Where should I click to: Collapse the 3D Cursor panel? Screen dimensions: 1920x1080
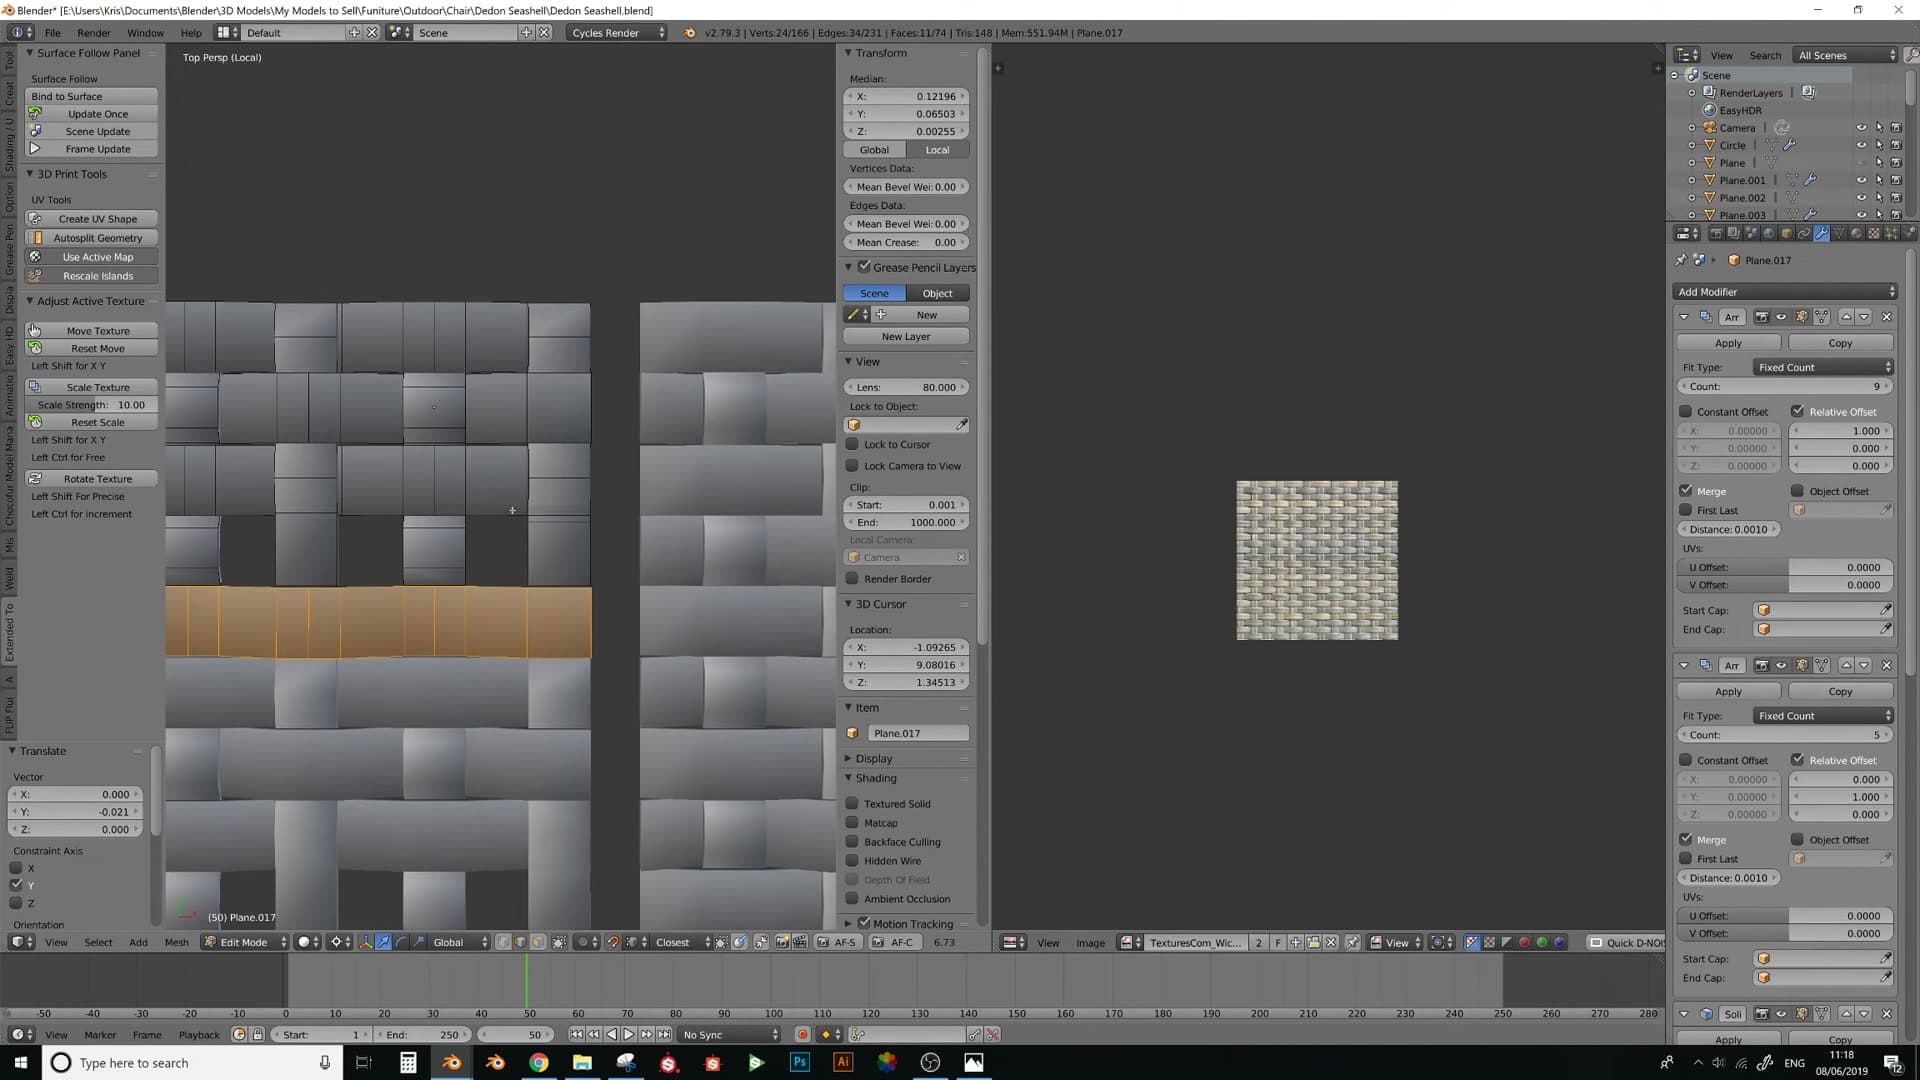848,604
